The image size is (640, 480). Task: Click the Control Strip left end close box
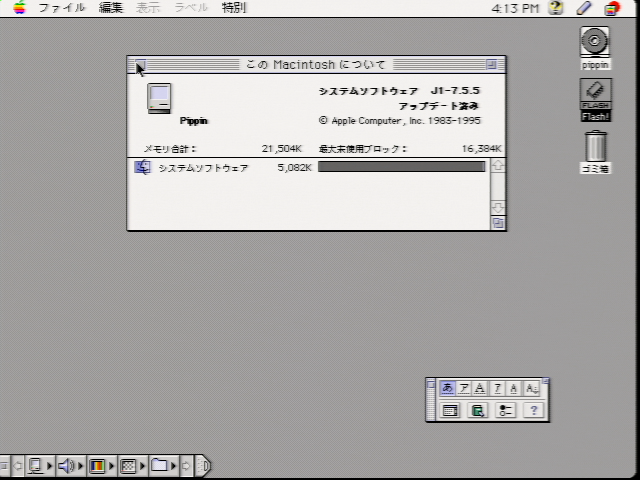[x=4, y=466]
